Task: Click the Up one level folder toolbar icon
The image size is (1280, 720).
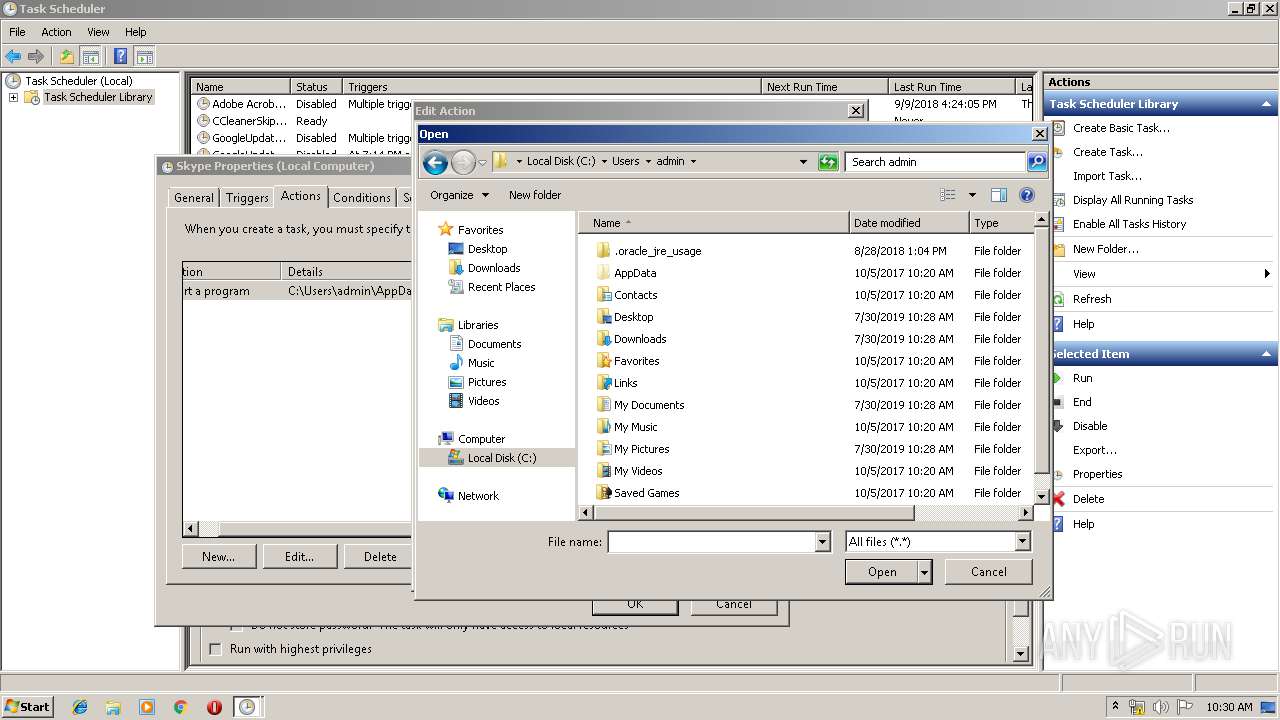Action: point(66,57)
